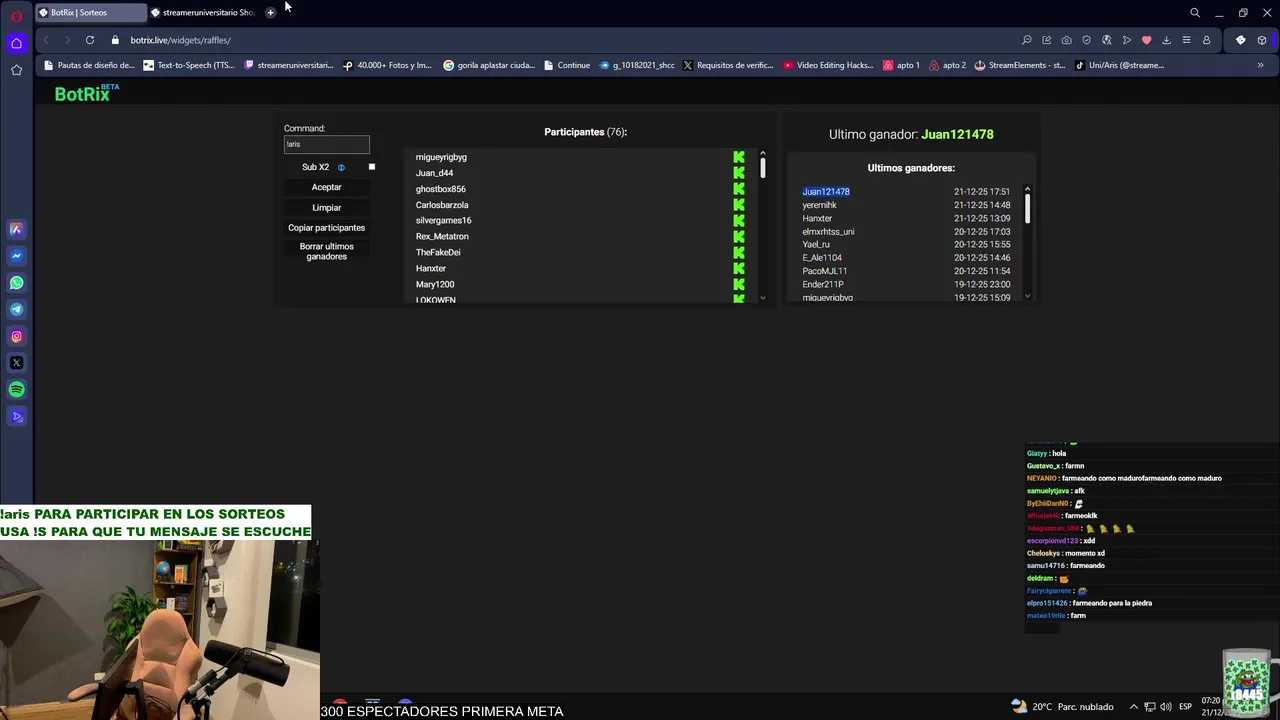This screenshot has height=720, width=1280.
Task: Click winner yeremihk in winners list
Action: (819, 205)
